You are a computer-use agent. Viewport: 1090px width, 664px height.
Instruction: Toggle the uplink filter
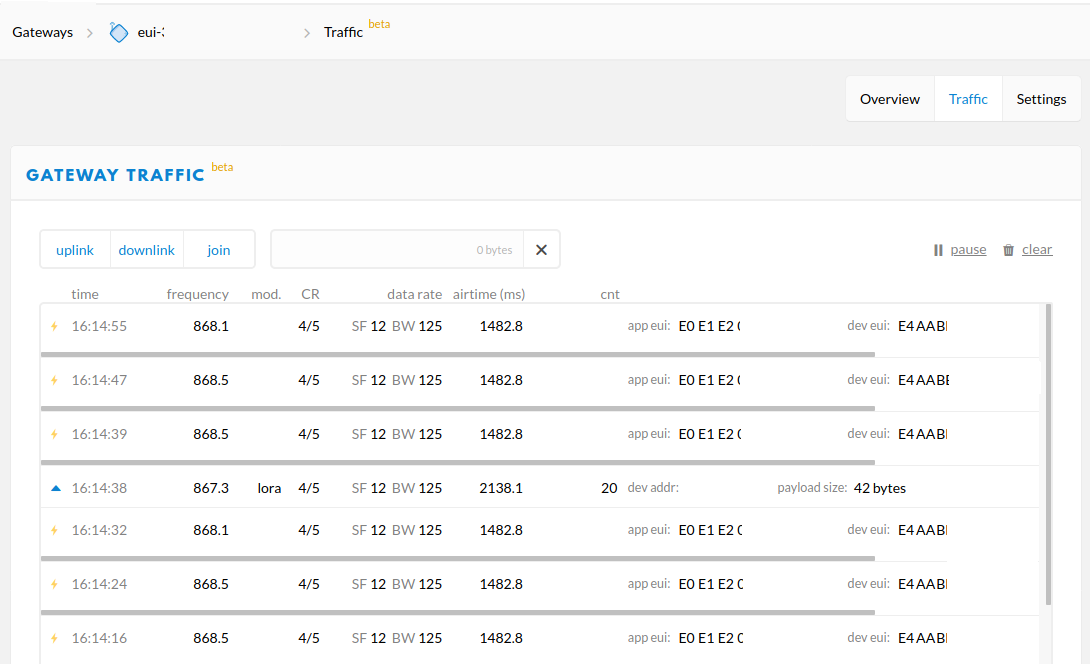(x=75, y=250)
